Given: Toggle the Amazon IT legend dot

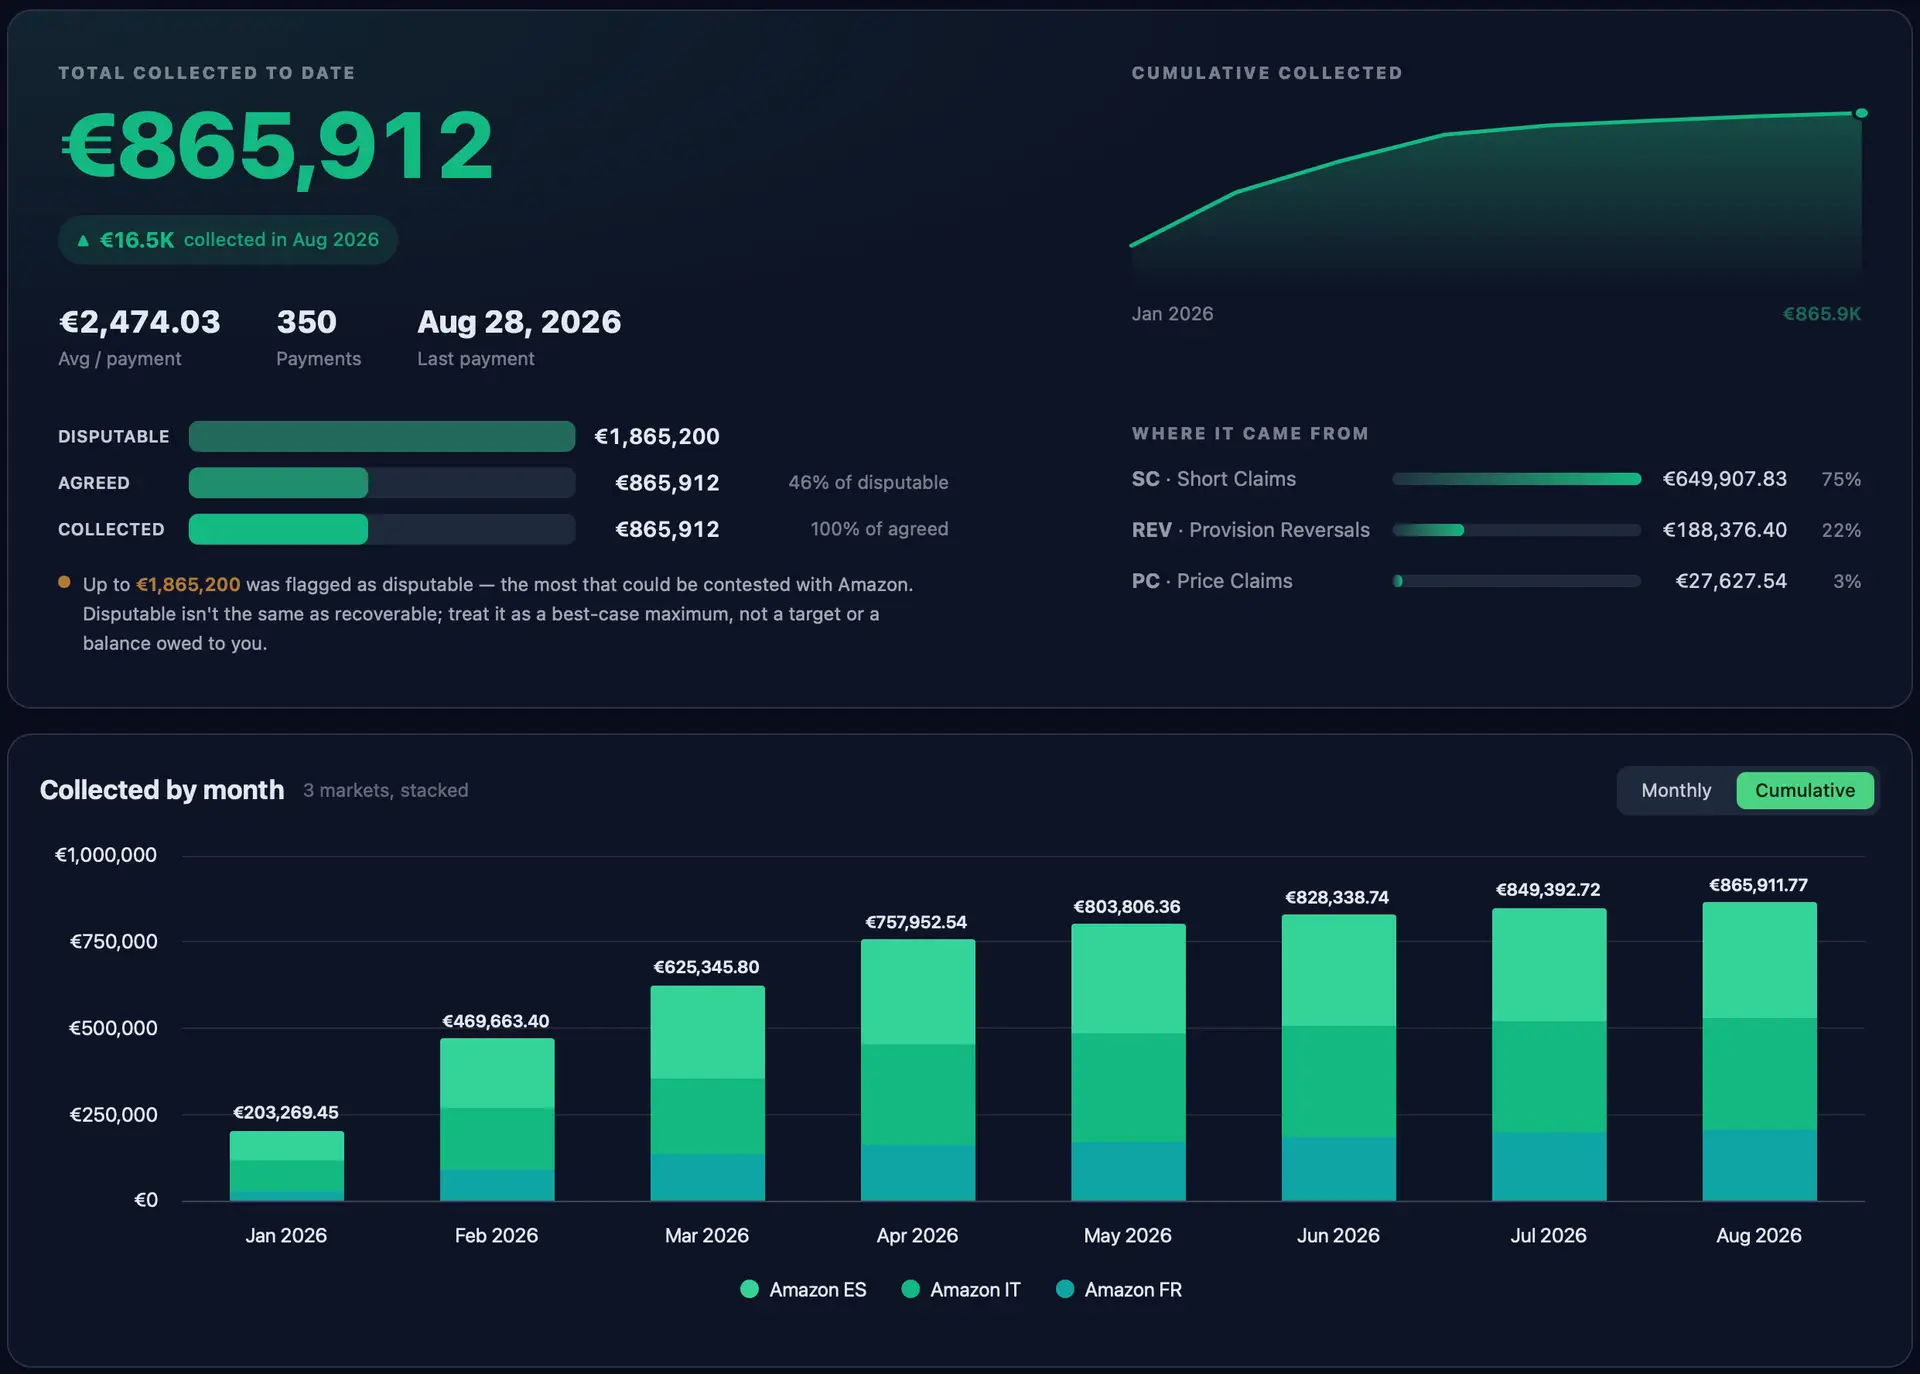Looking at the screenshot, I should tap(910, 1289).
